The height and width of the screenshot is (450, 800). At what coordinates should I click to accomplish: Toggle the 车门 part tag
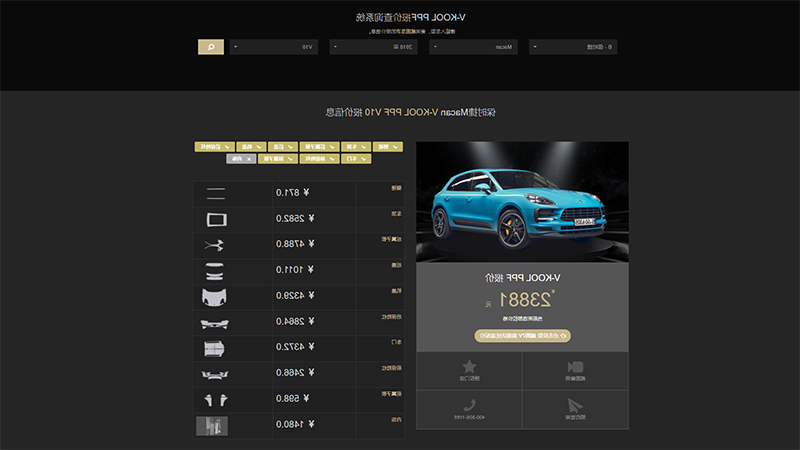coord(356,159)
